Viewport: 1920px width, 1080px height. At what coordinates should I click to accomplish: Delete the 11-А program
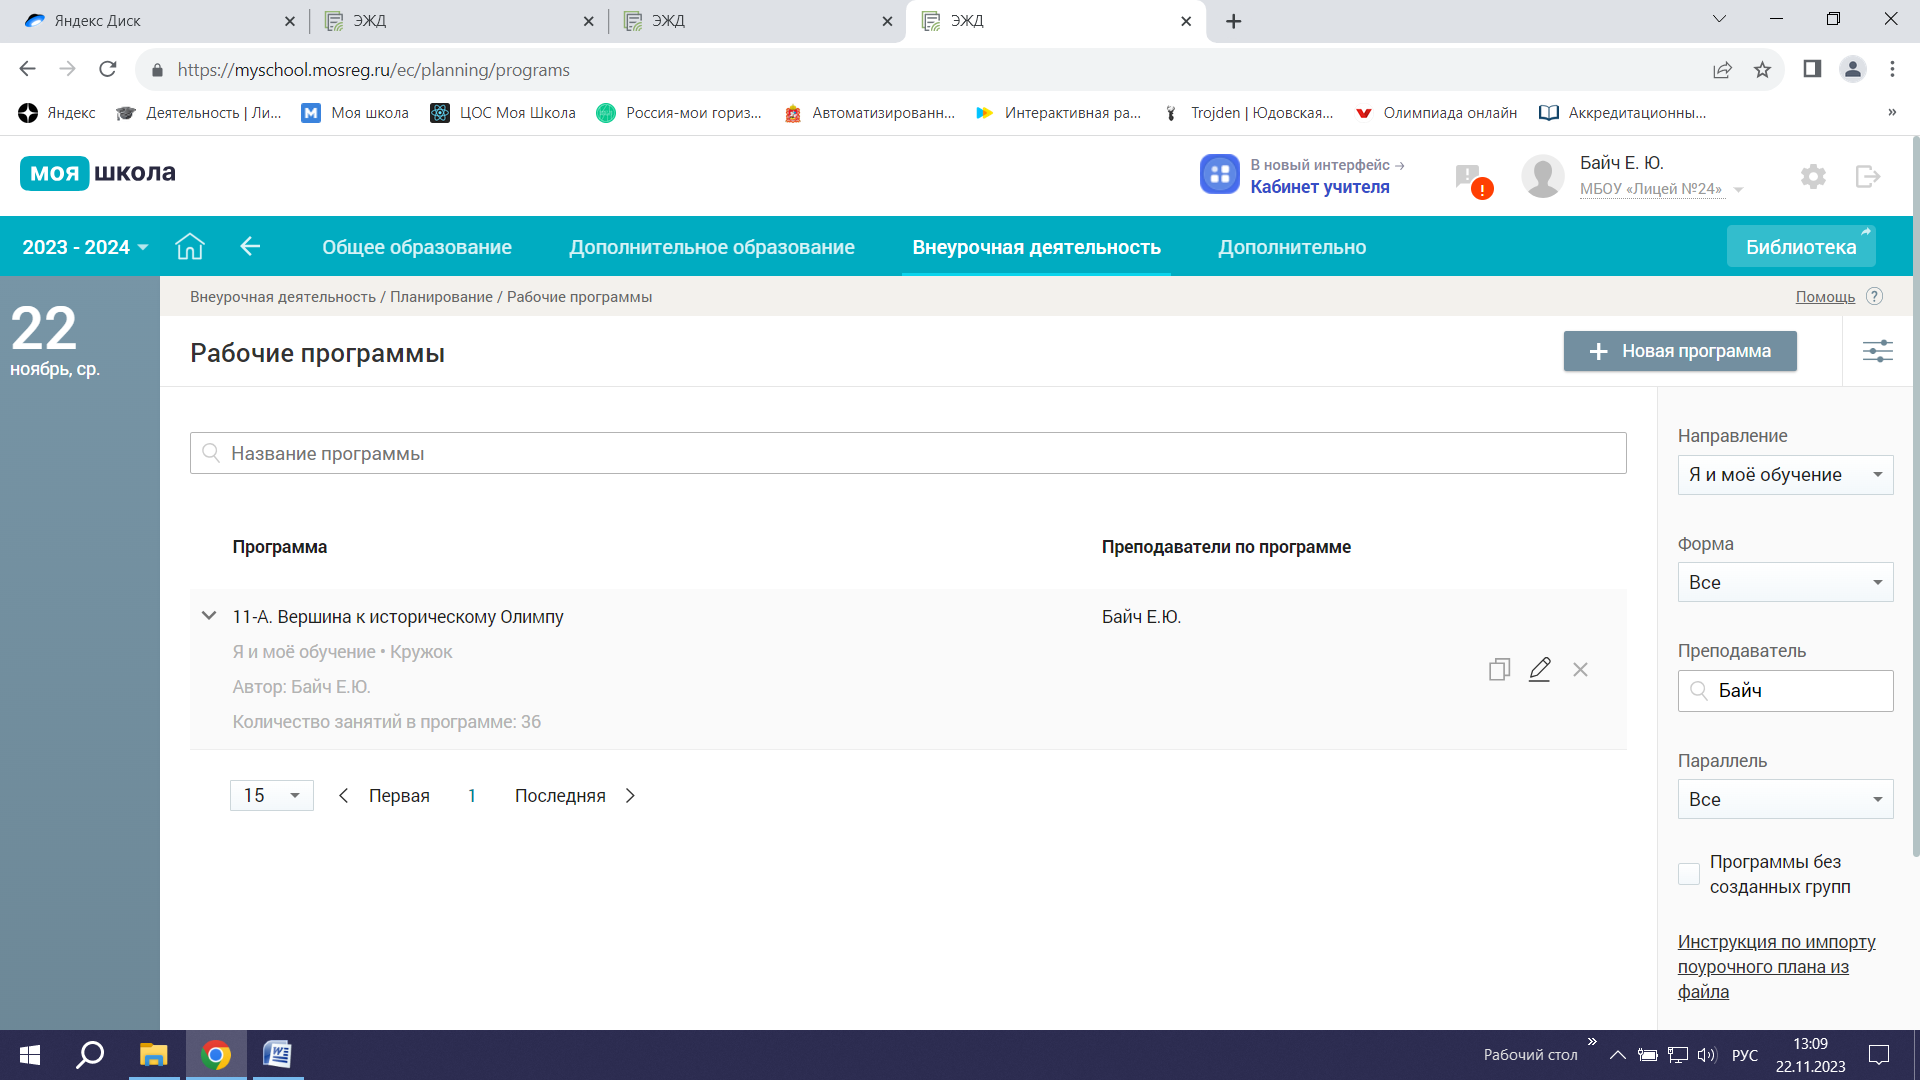[x=1580, y=669]
